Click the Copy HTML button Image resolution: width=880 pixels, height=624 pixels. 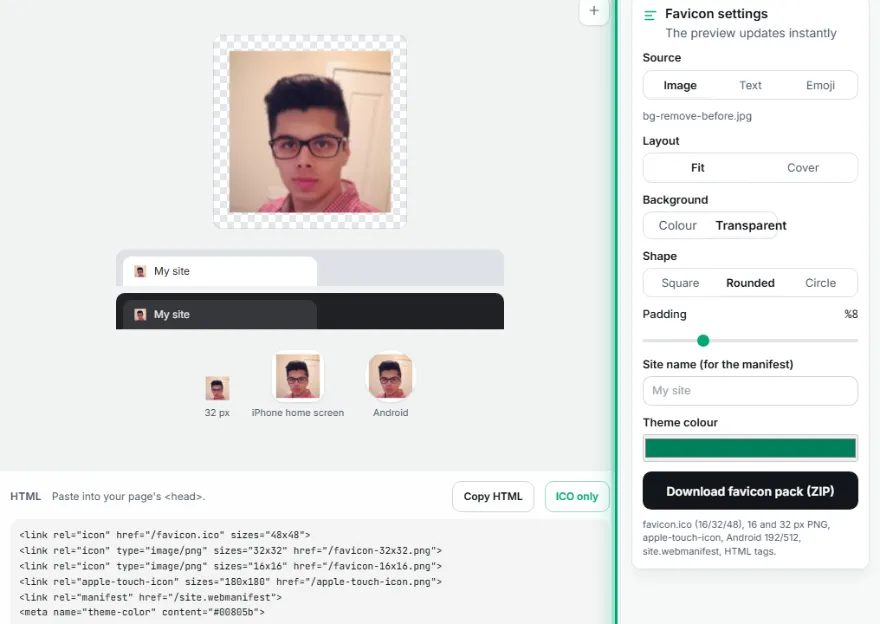[x=493, y=497]
